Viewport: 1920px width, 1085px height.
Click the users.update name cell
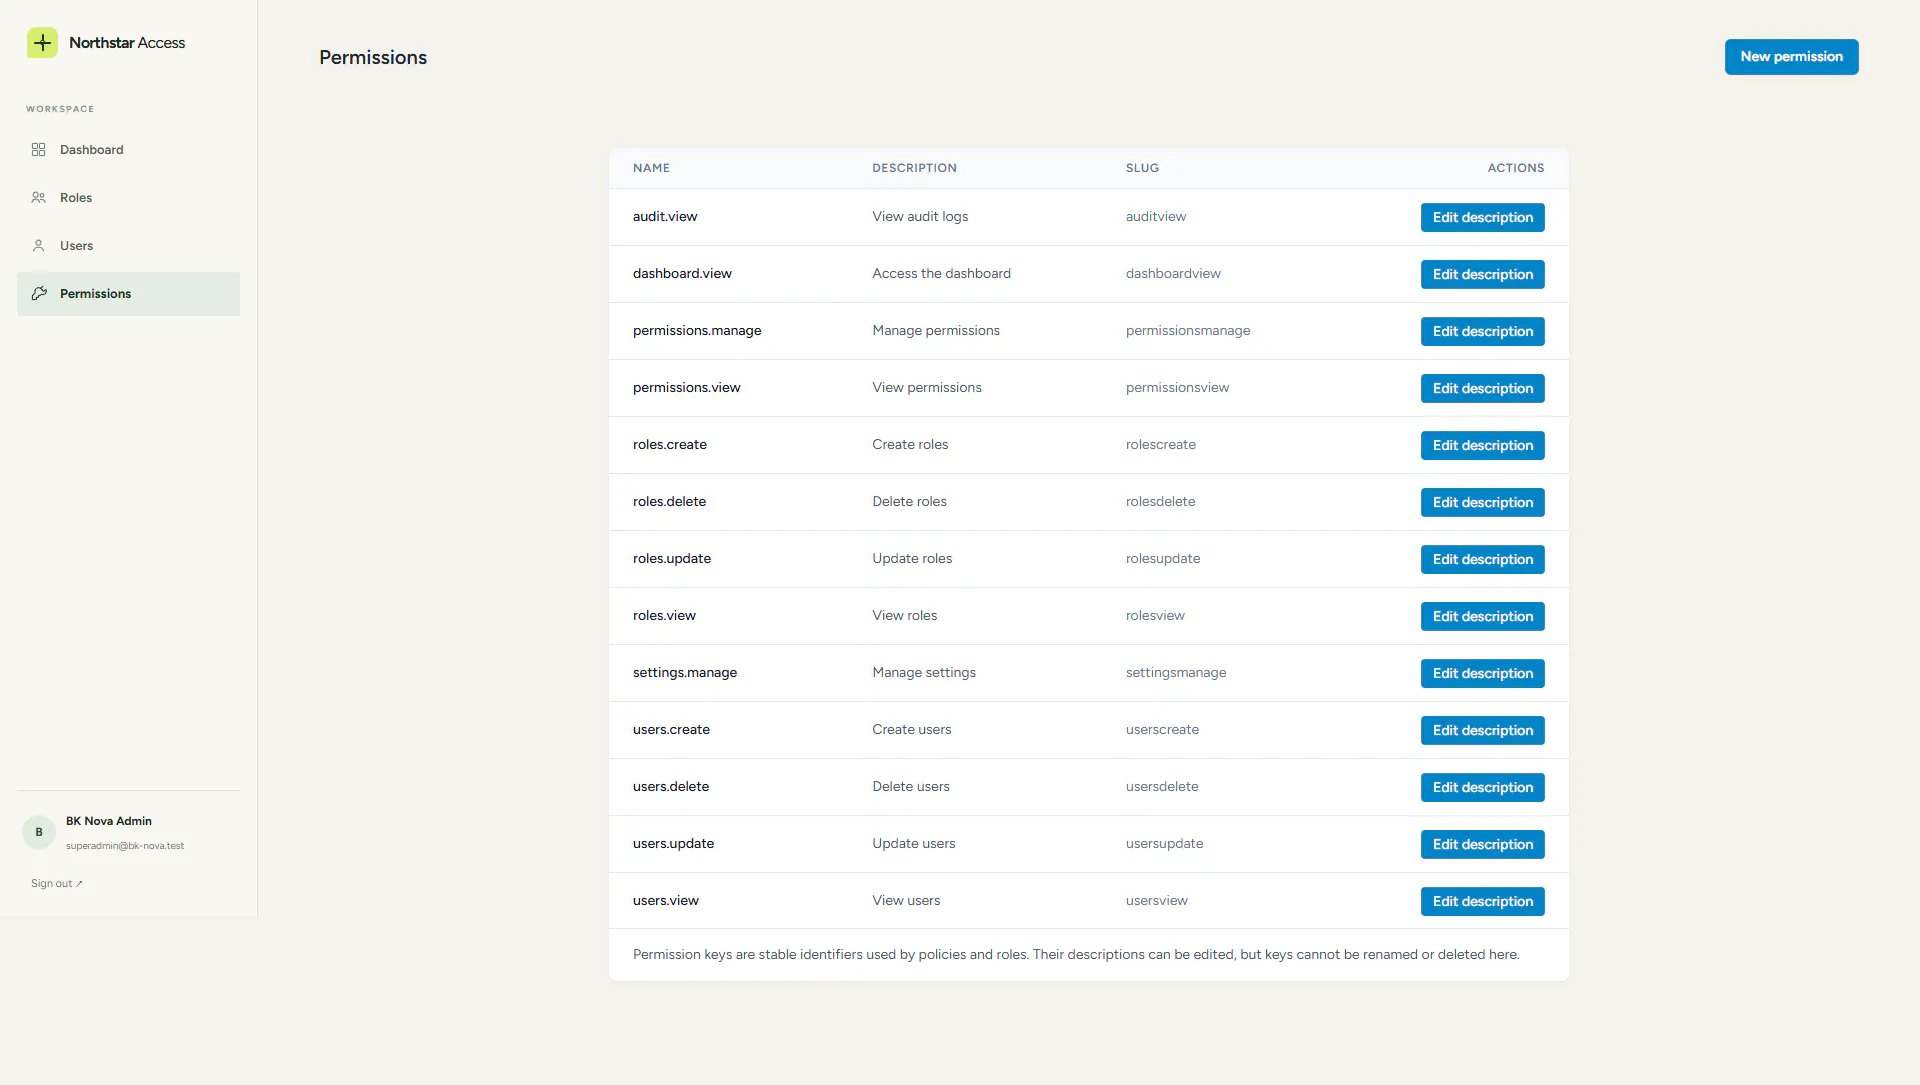(673, 844)
